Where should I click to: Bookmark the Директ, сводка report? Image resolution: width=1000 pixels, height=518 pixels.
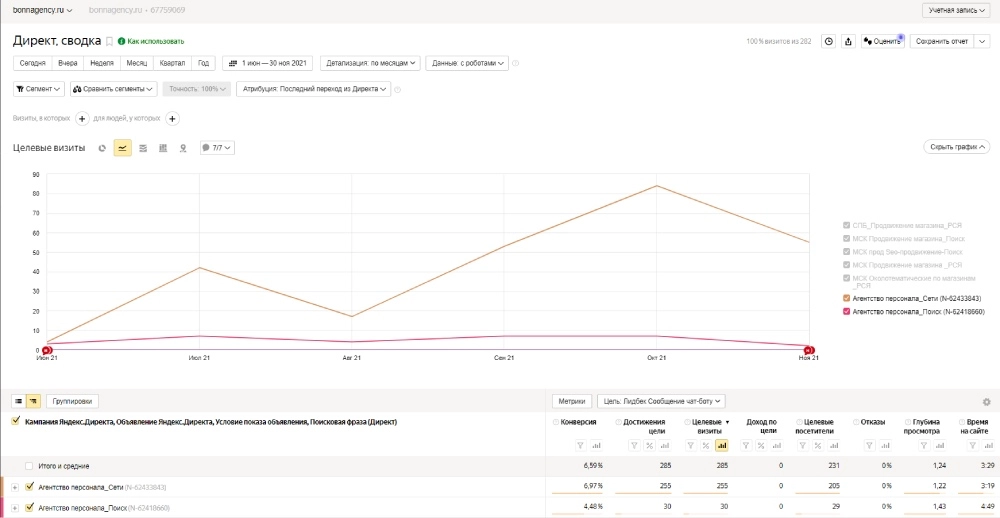coord(109,41)
